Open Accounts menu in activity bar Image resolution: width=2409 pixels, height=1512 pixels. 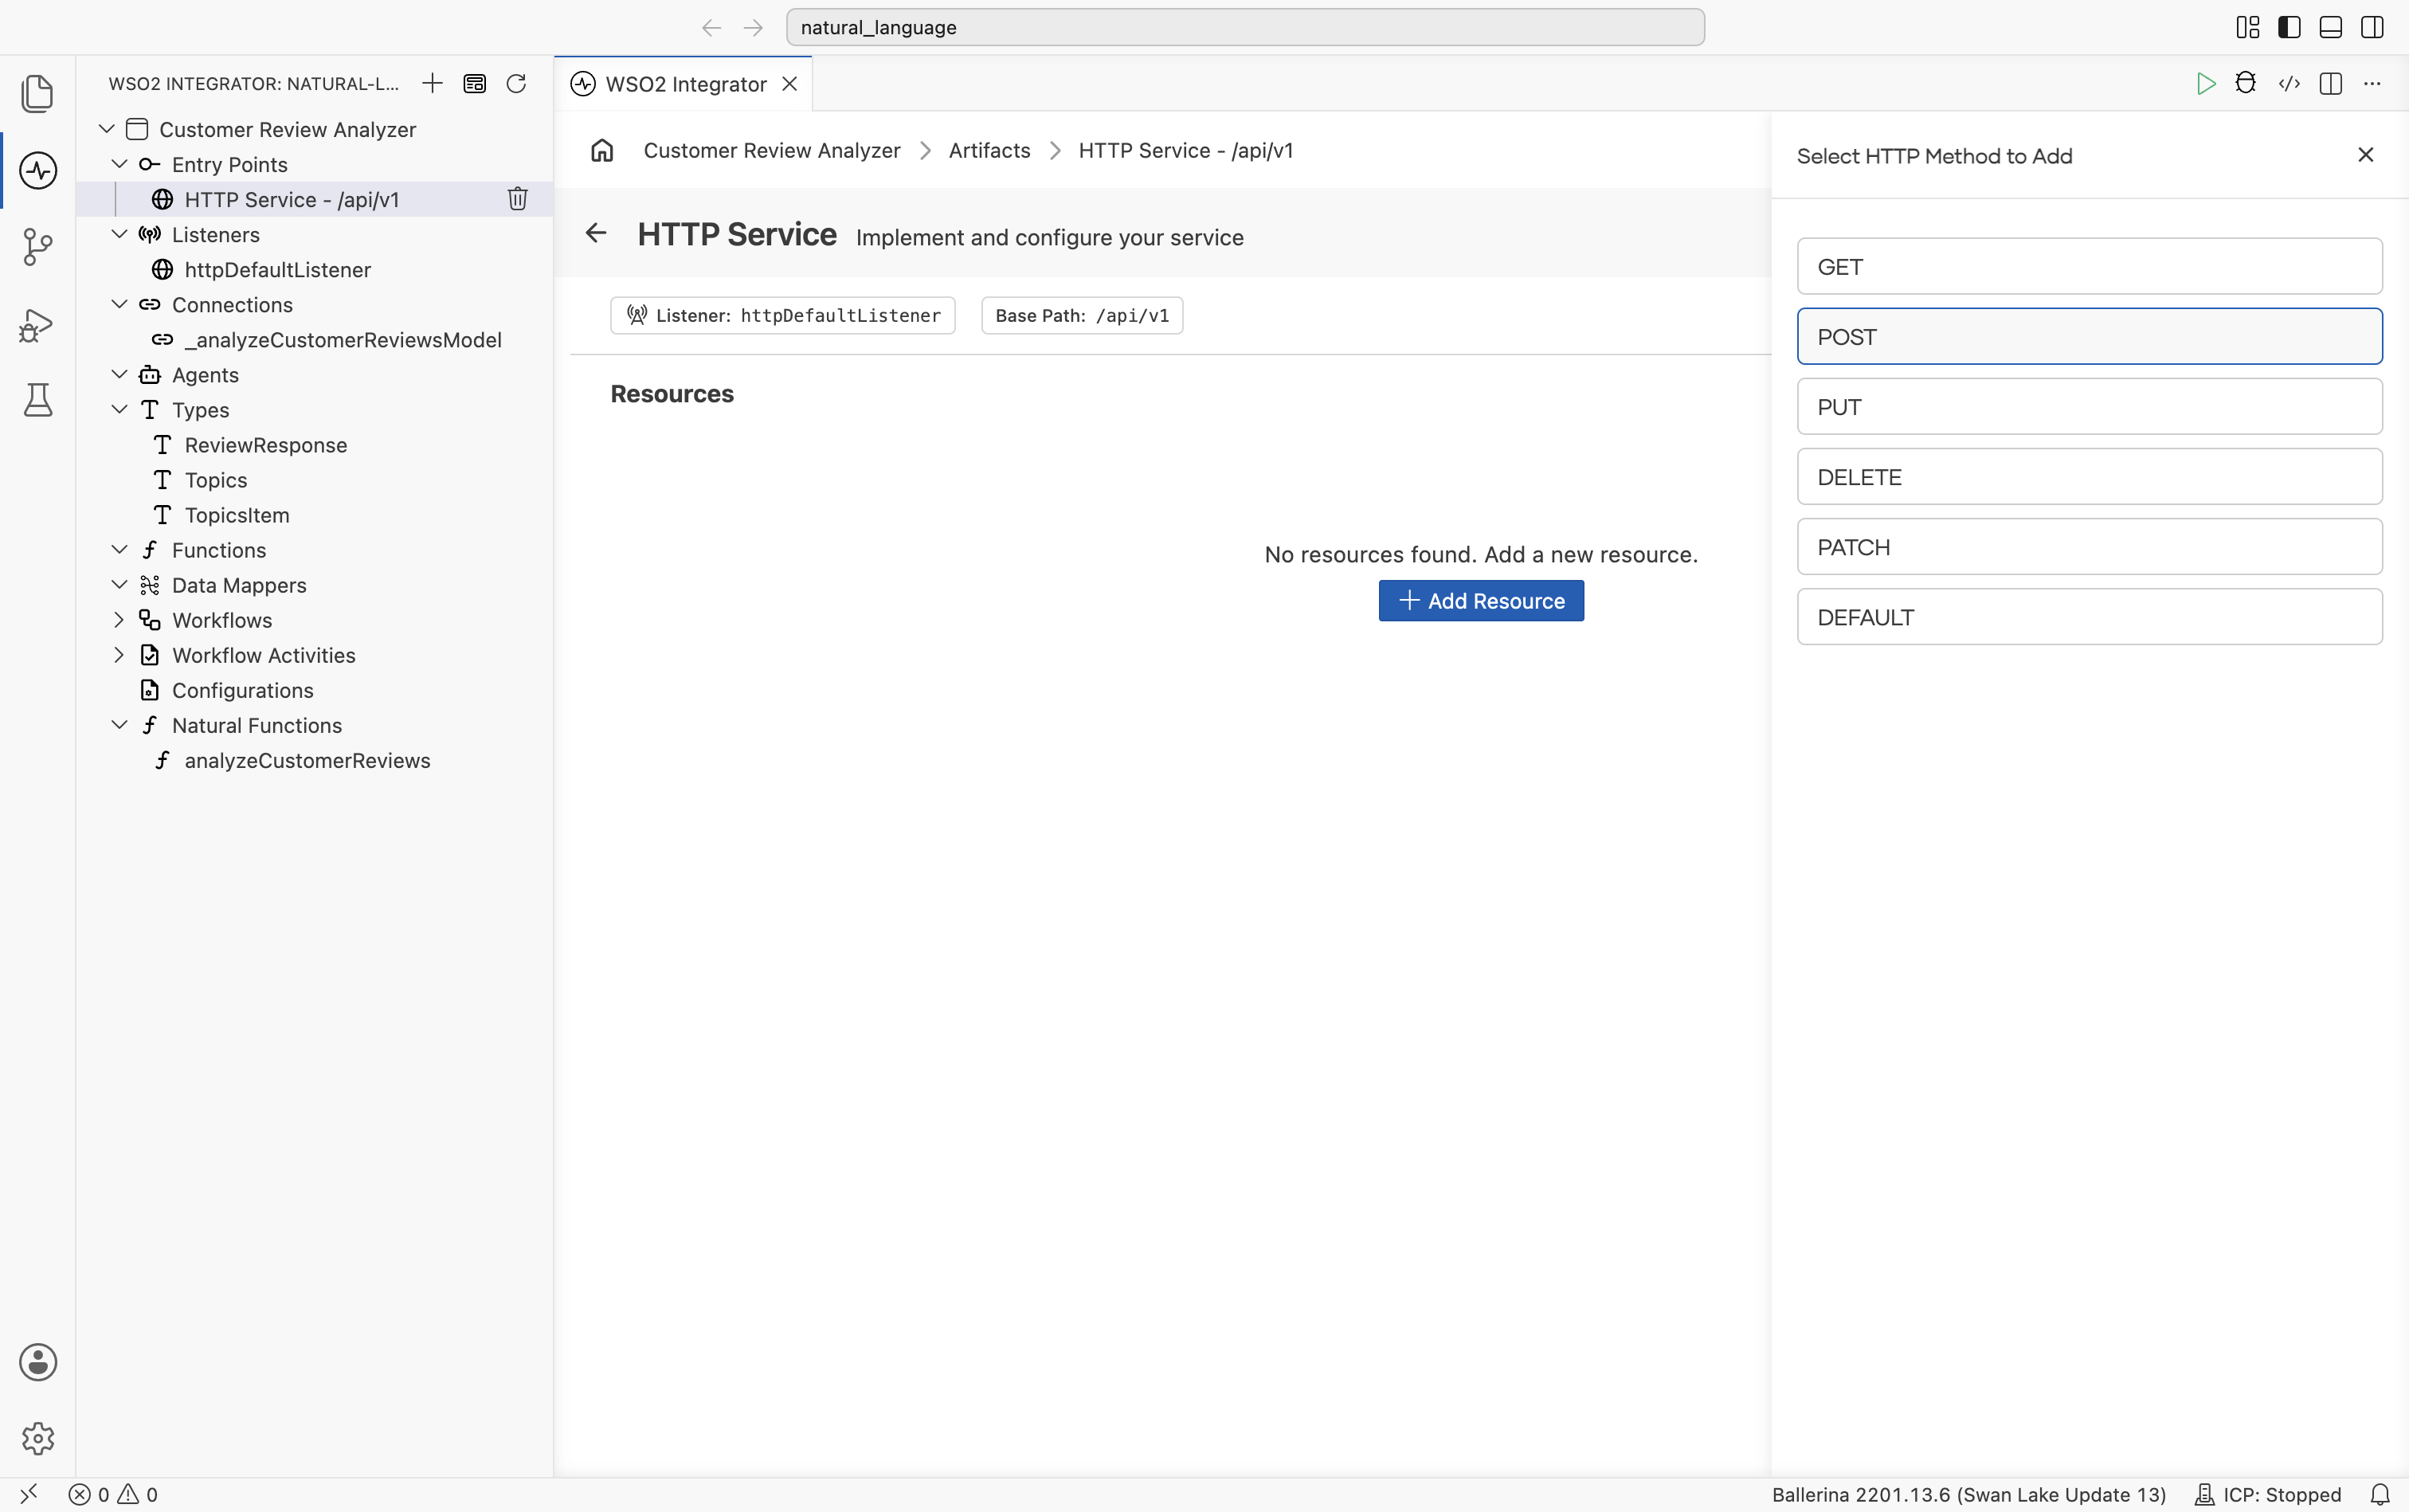click(x=37, y=1362)
